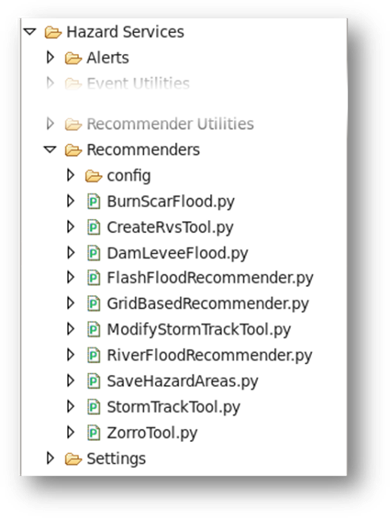This screenshot has width=390, height=518.
Task: Select RiverFloodRecommender.py in the tree
Action: pos(209,355)
